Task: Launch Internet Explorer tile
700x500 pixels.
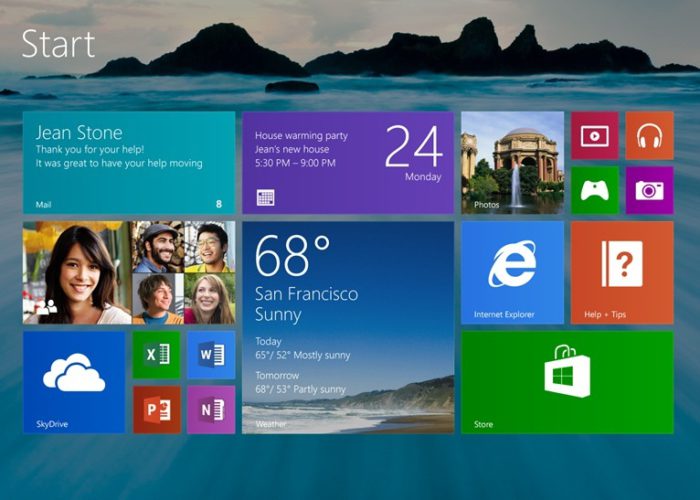Action: (512, 272)
